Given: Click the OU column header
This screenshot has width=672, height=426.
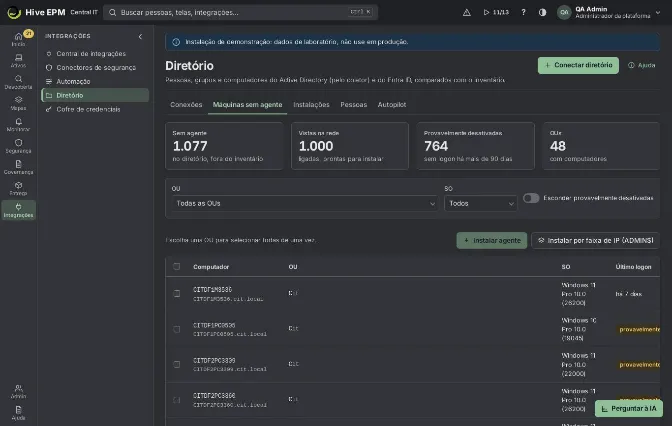Looking at the screenshot, I should point(293,267).
